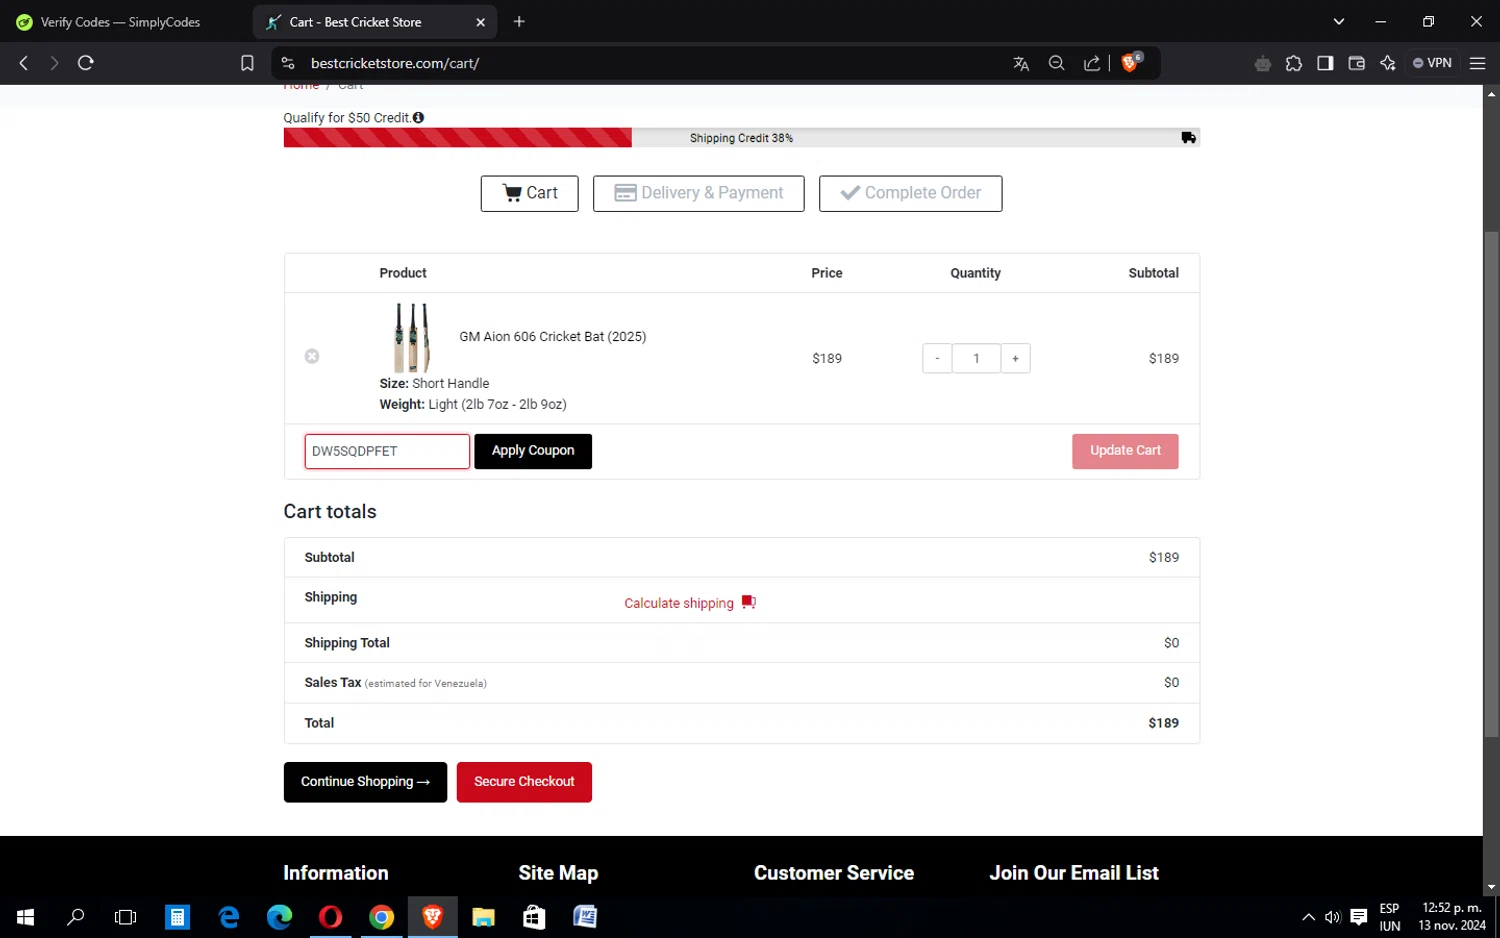This screenshot has height=938, width=1500.
Task: Open Microsoft Store from taskbar
Action: pyautogui.click(x=534, y=917)
